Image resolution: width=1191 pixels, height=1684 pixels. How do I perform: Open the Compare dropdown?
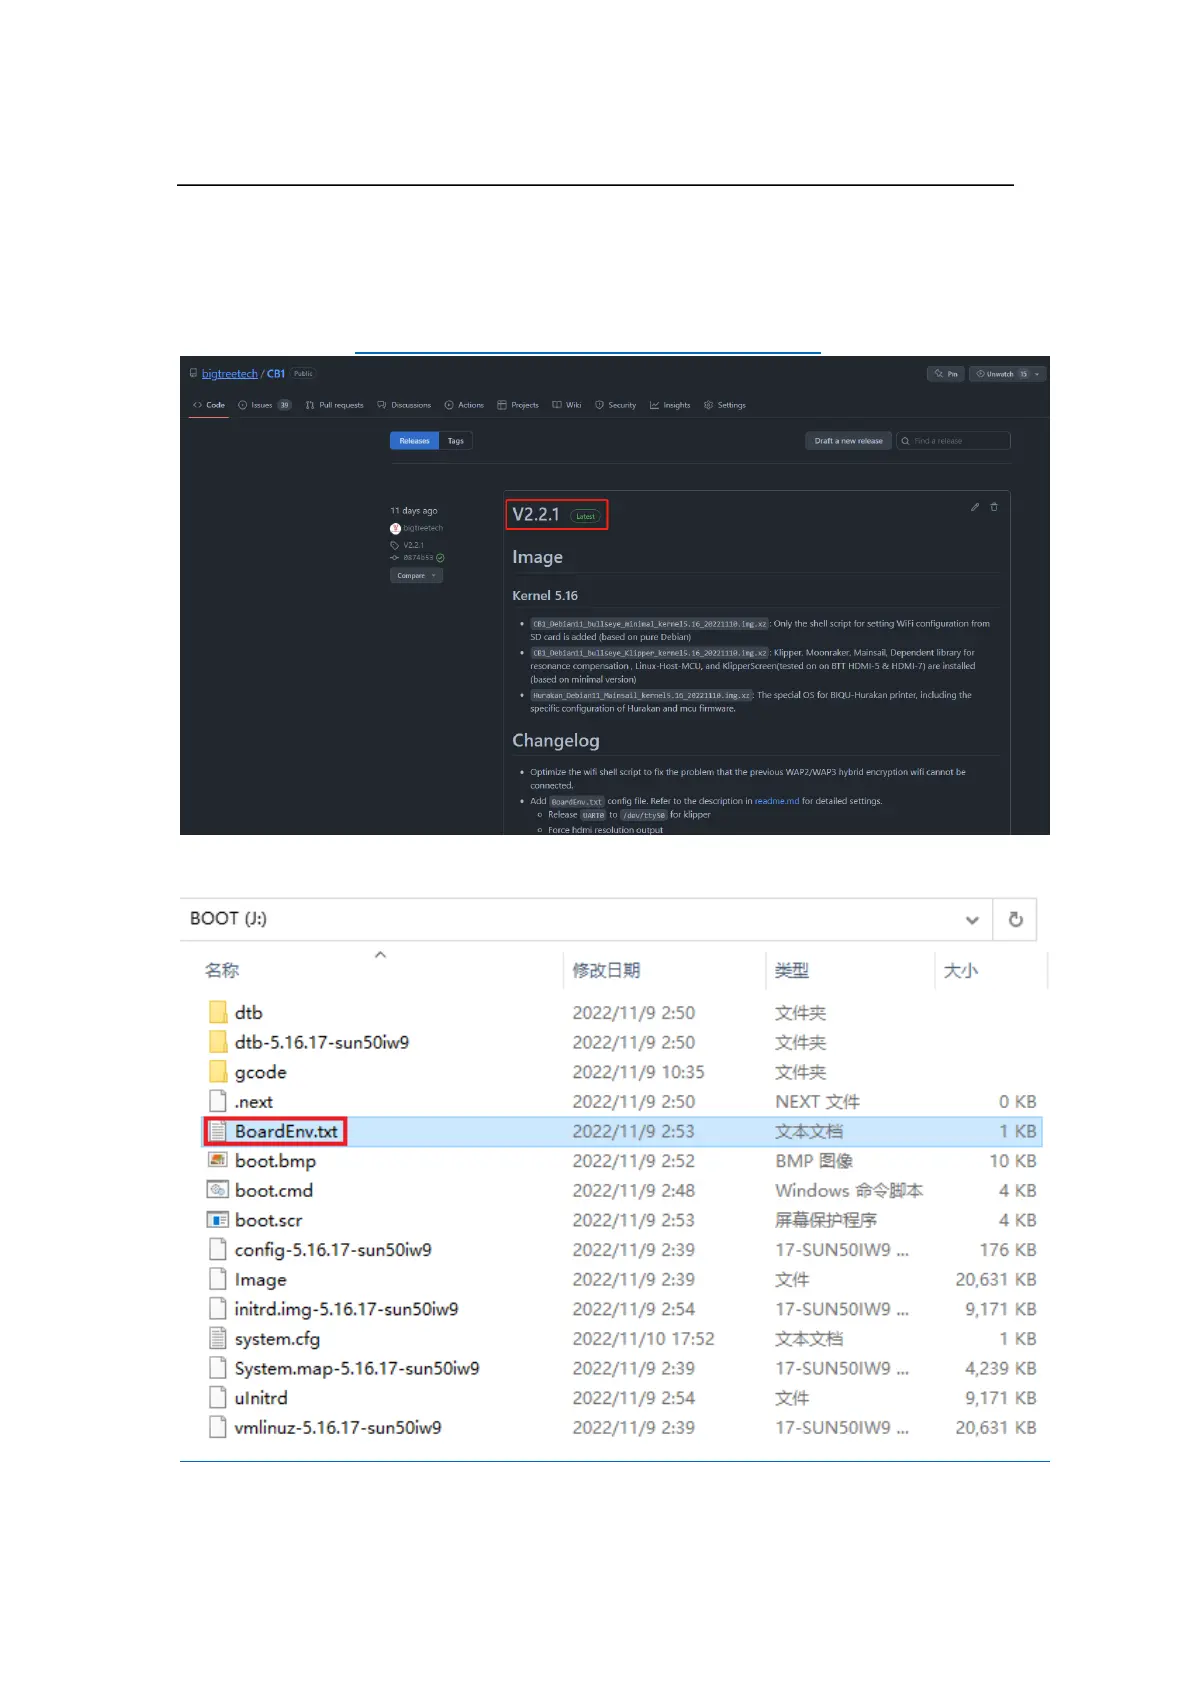(x=416, y=576)
